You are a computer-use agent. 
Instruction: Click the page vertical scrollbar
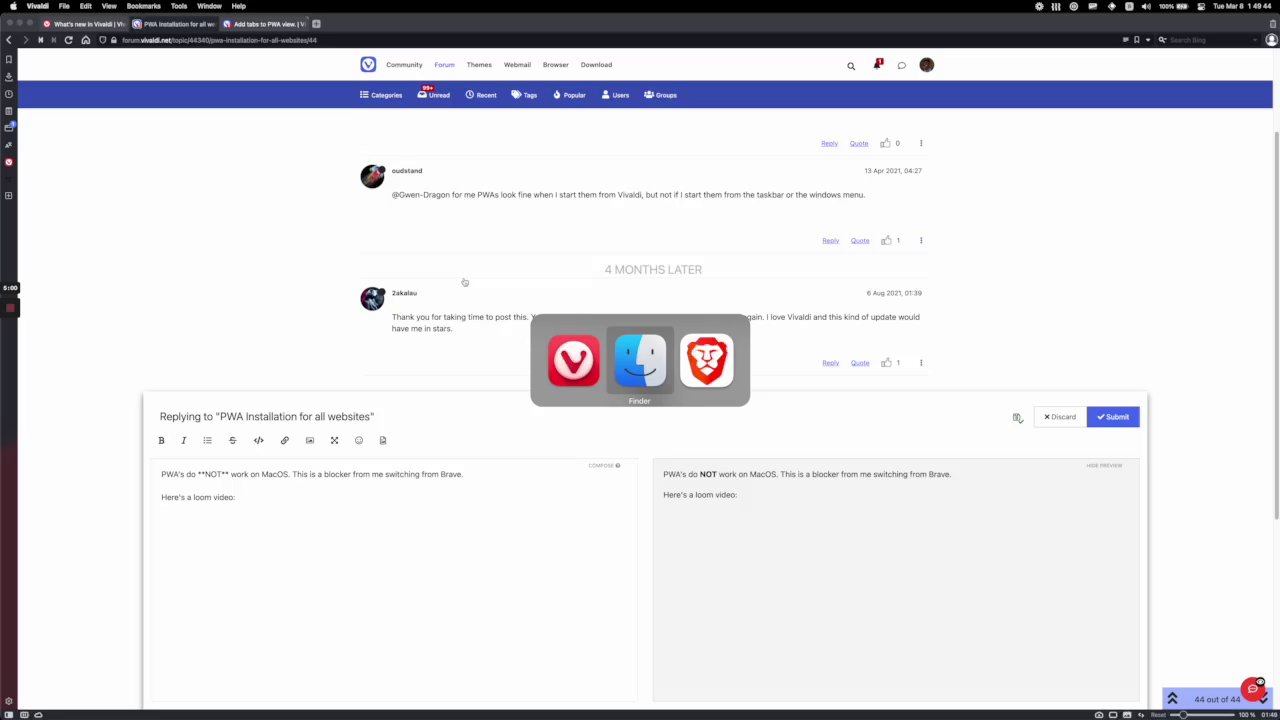(1276, 325)
